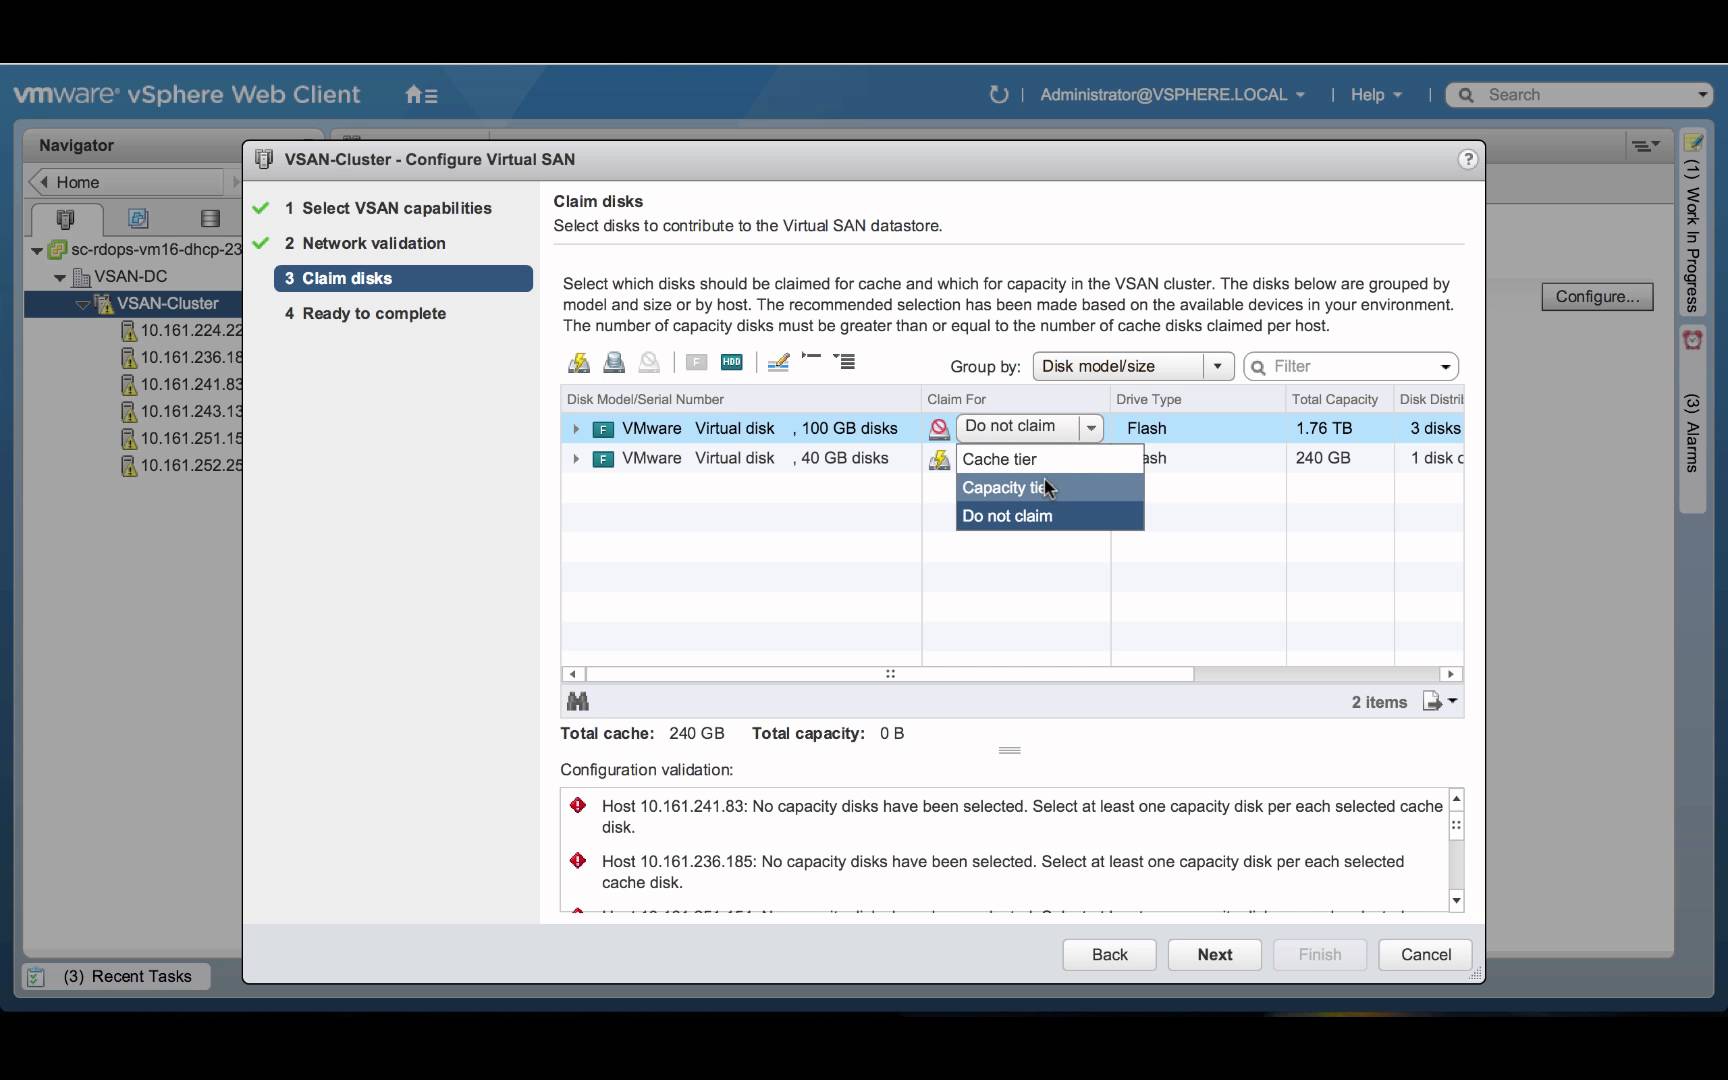Click the do-not-claim status icon on the 100 GB row
This screenshot has height=1080, width=1728.
pos(939,429)
